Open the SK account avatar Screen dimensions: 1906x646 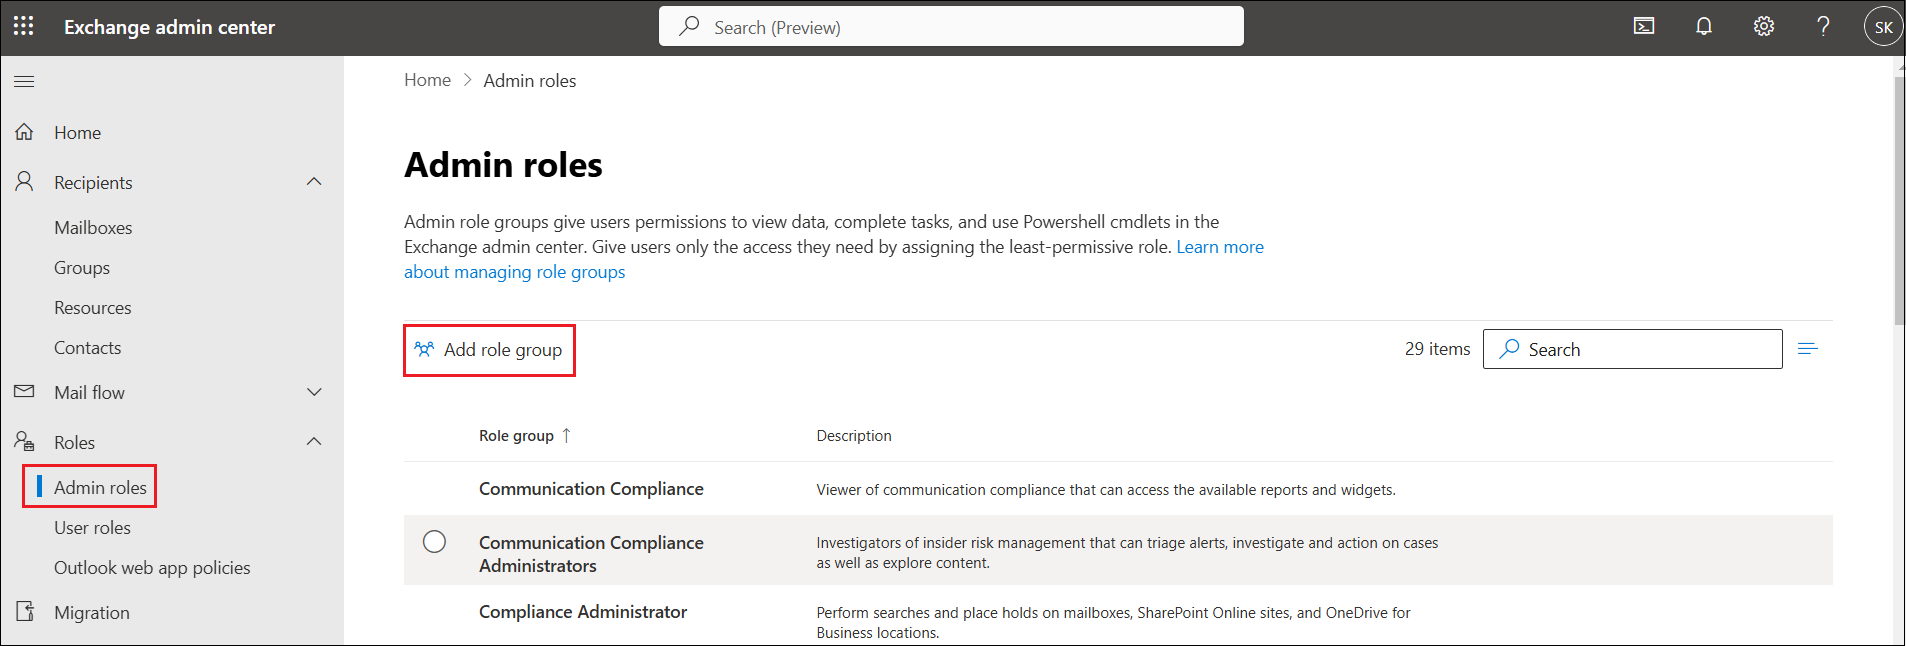(x=1883, y=27)
